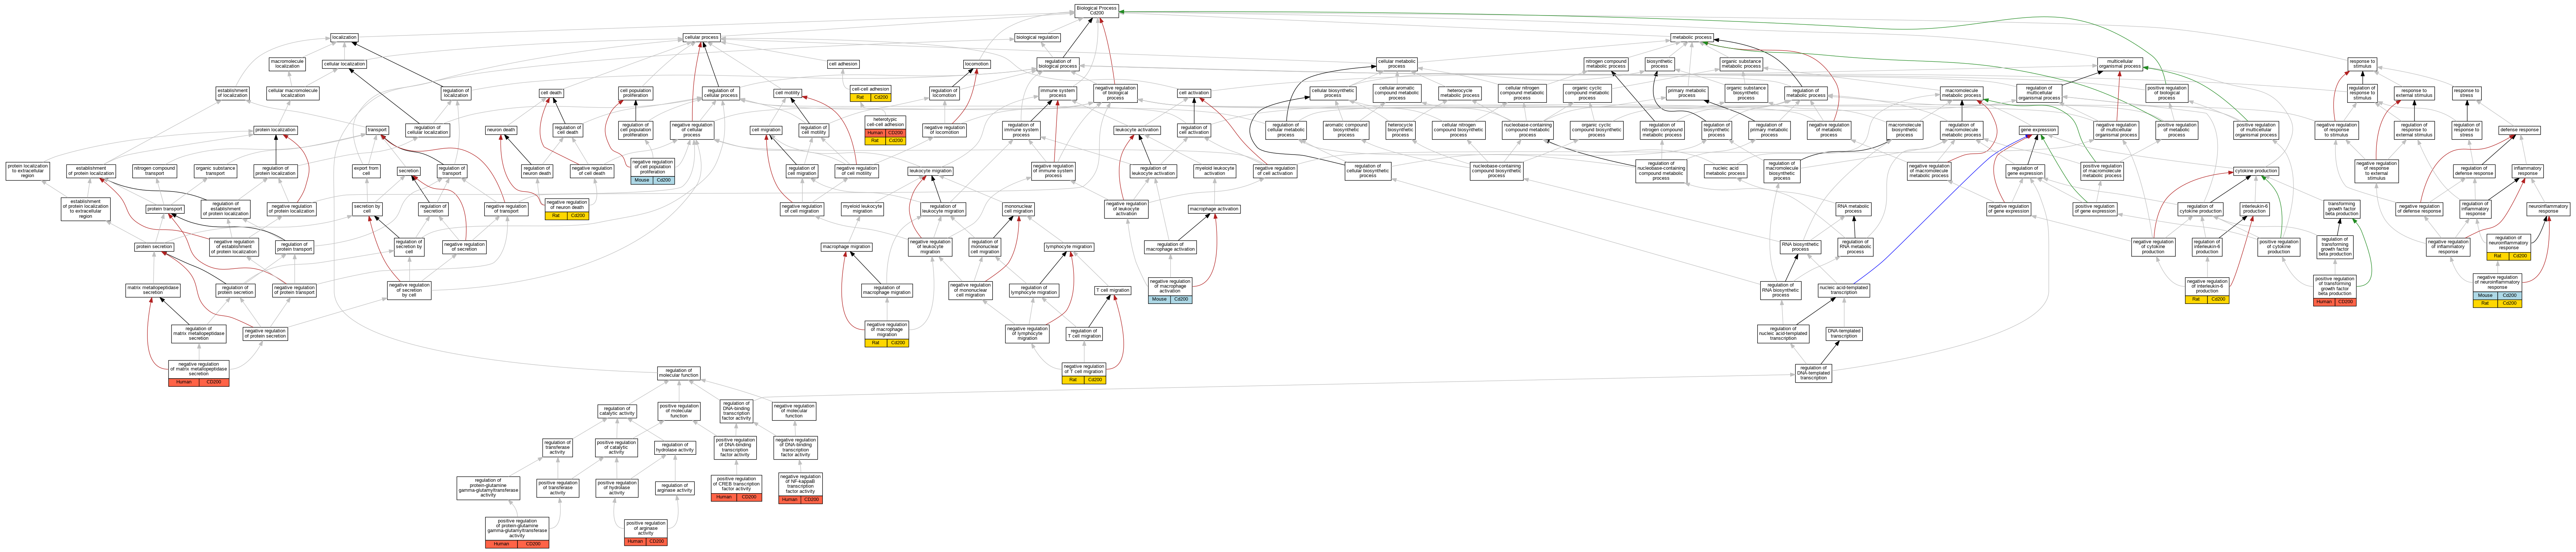
Task: Select the node labeled exactly 'gene expression'
Action: point(2038,130)
